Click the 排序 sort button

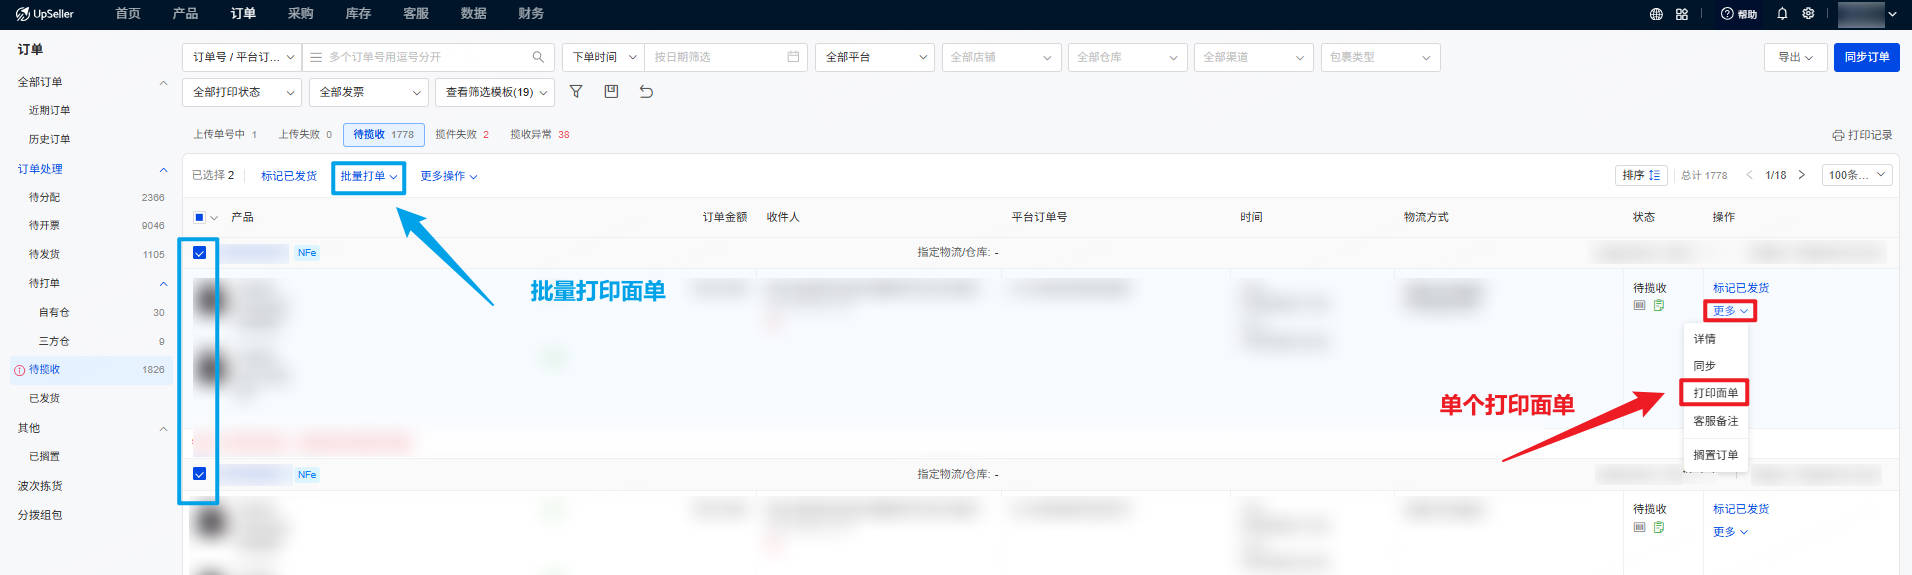coord(1641,175)
